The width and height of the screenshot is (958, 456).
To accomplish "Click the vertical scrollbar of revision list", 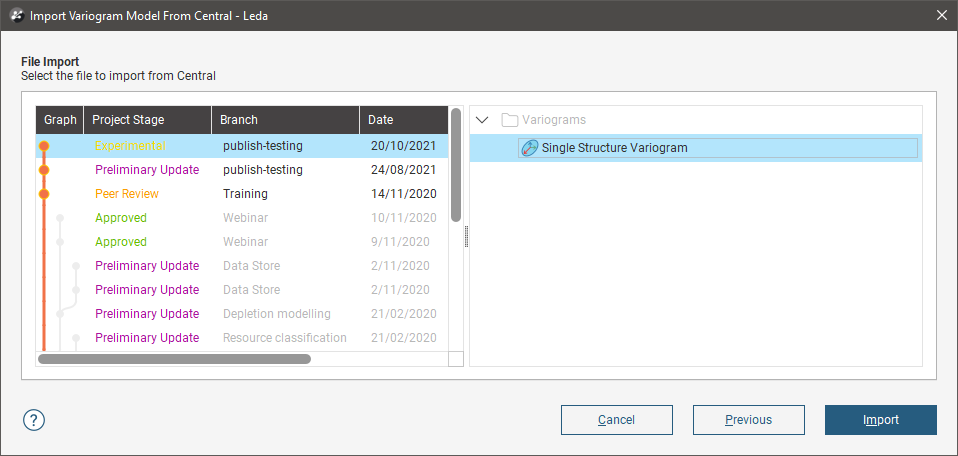I will pyautogui.click(x=456, y=165).
